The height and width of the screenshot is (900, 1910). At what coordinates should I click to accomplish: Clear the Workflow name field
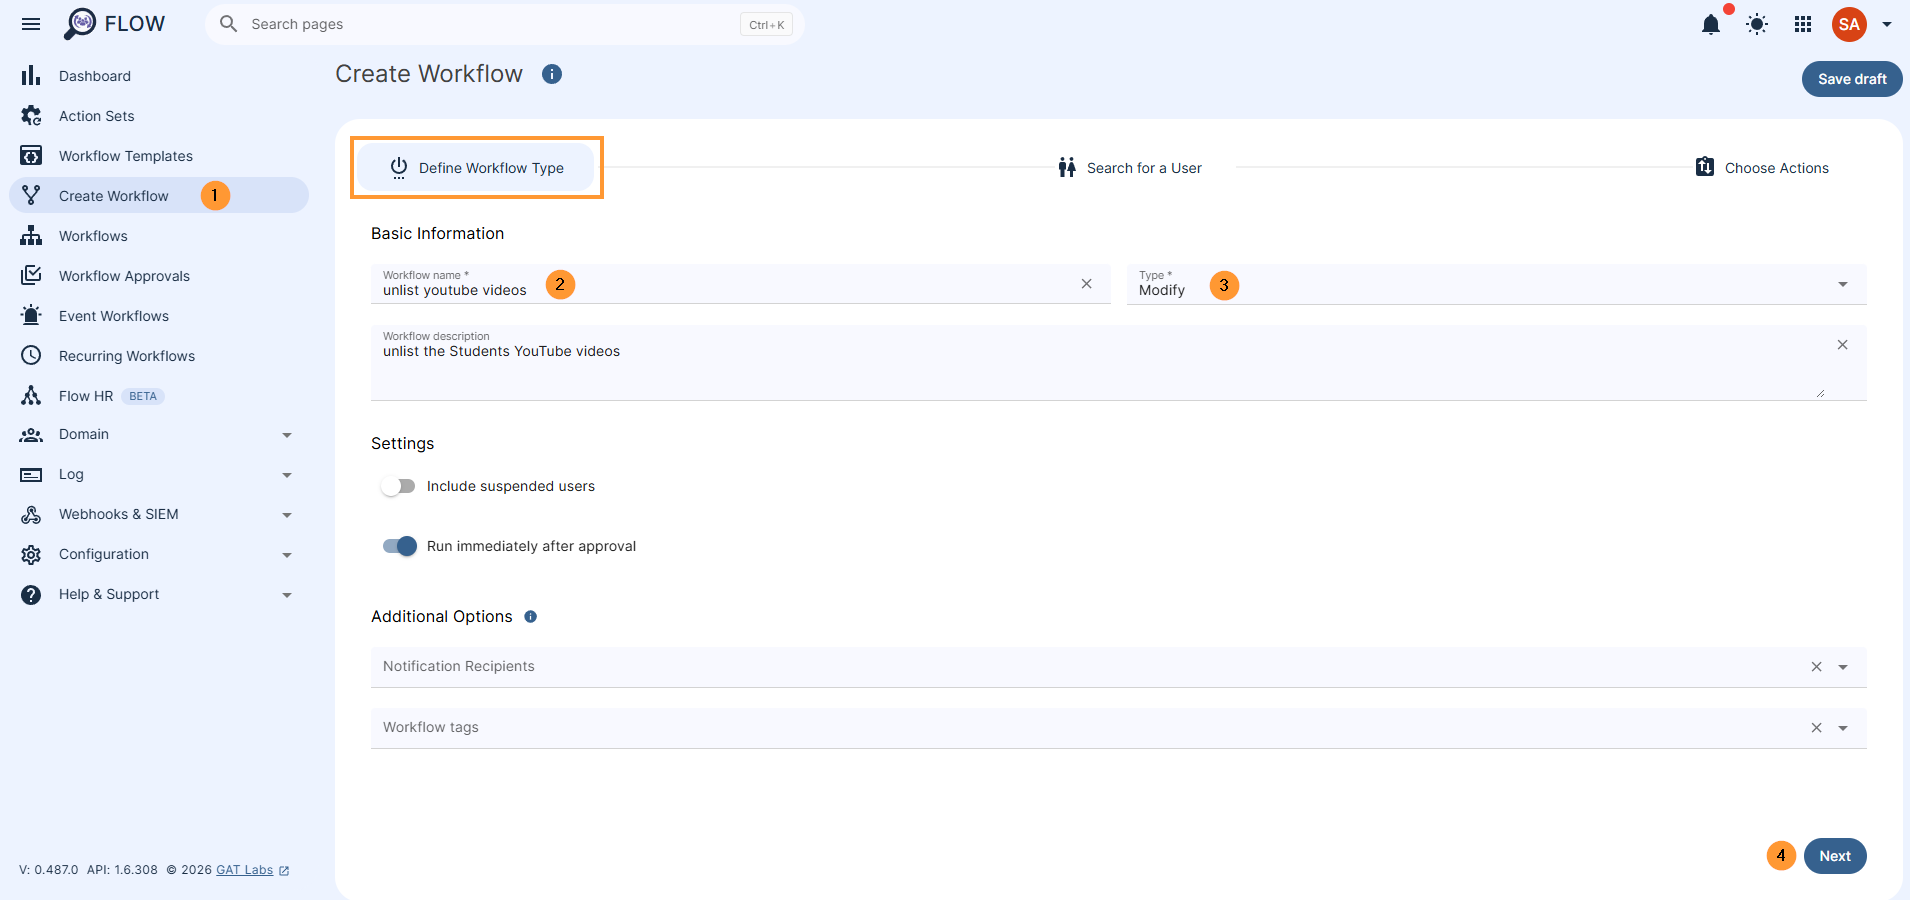point(1086,284)
